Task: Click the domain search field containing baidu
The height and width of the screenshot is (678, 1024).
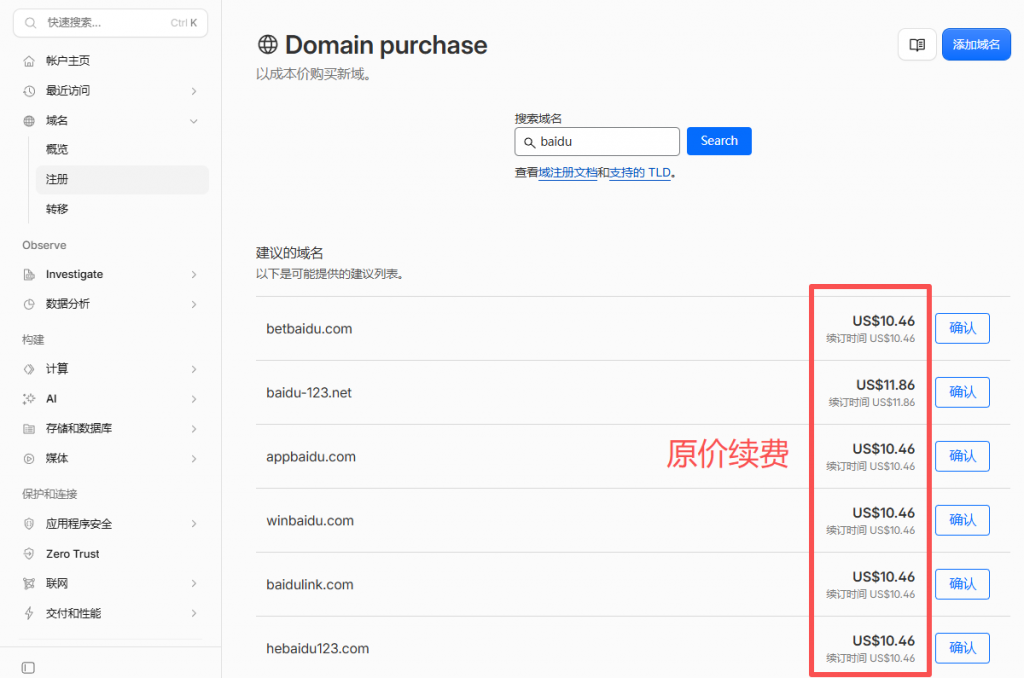Action: 597,142
